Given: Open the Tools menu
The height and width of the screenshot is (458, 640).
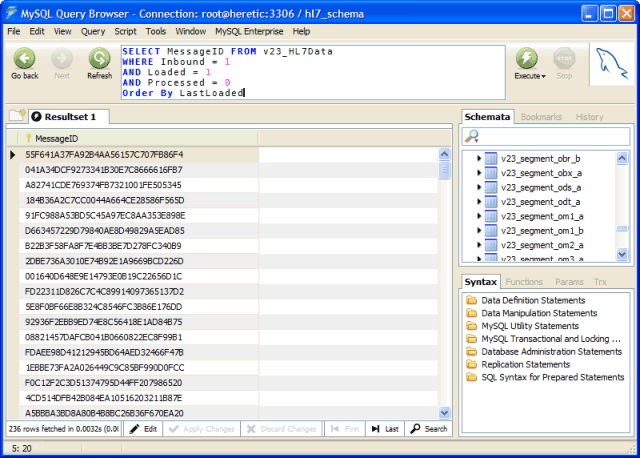Looking at the screenshot, I should point(156,31).
